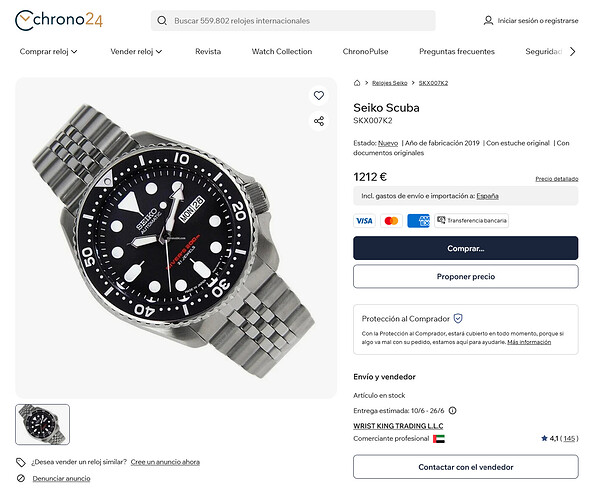
Task: Expand the Vender reloj dropdown
Action: pyautogui.click(x=136, y=51)
